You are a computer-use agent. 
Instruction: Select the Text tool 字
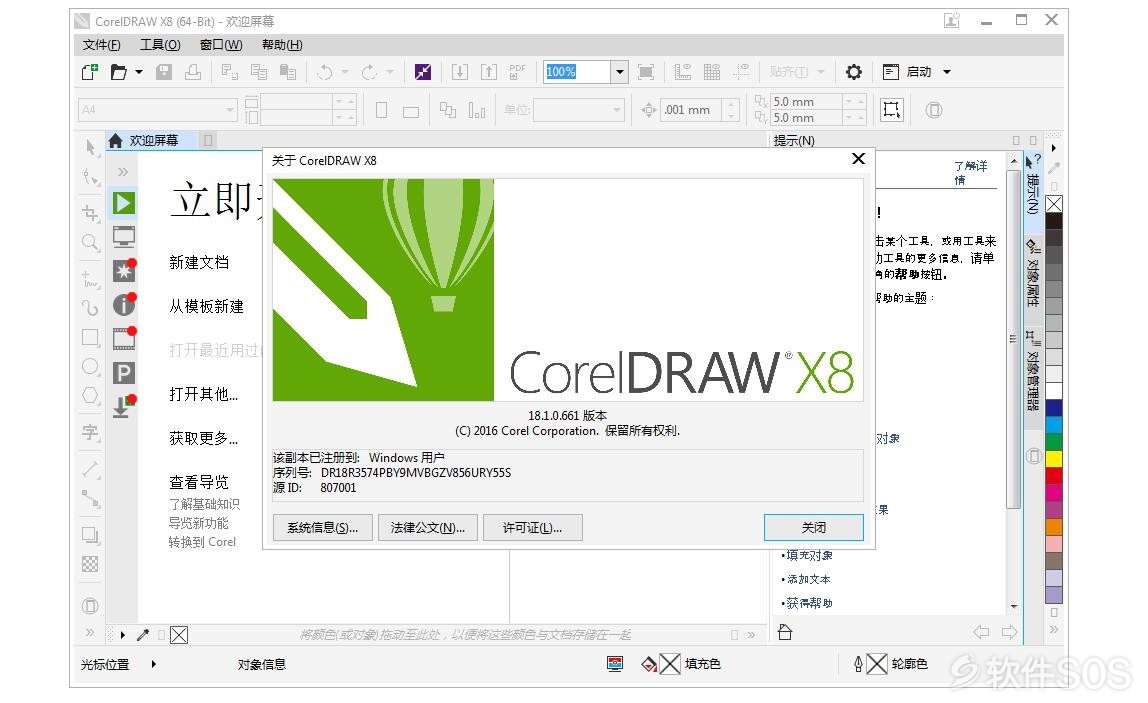pos(91,432)
